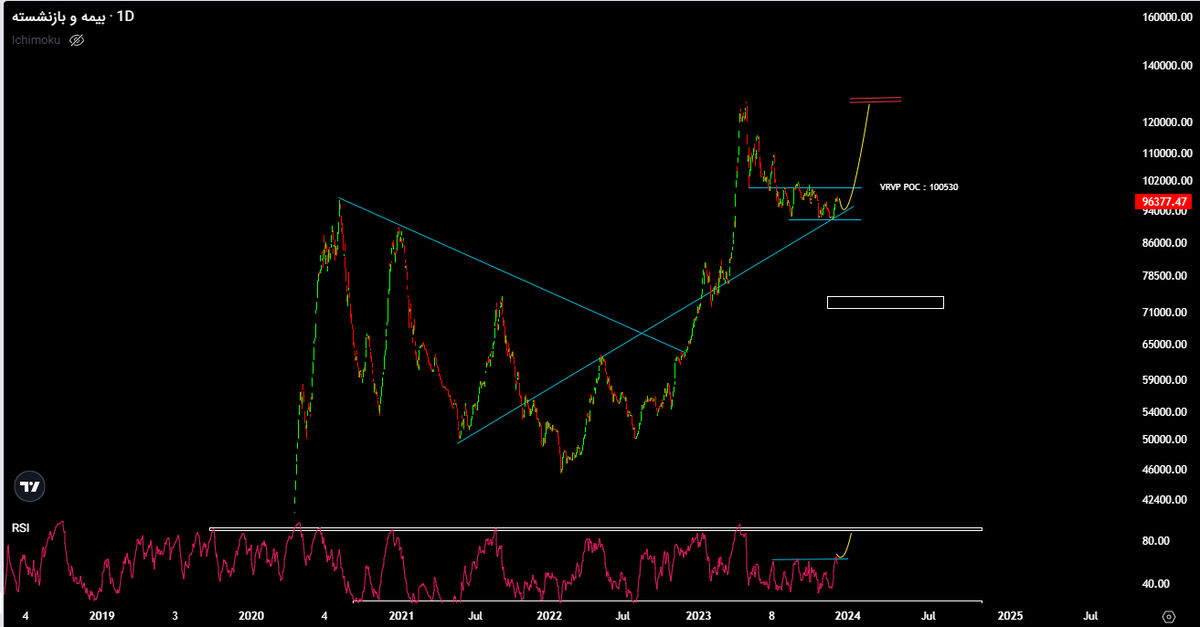
Task: Click the red target lines near 128000
Action: [875, 99]
